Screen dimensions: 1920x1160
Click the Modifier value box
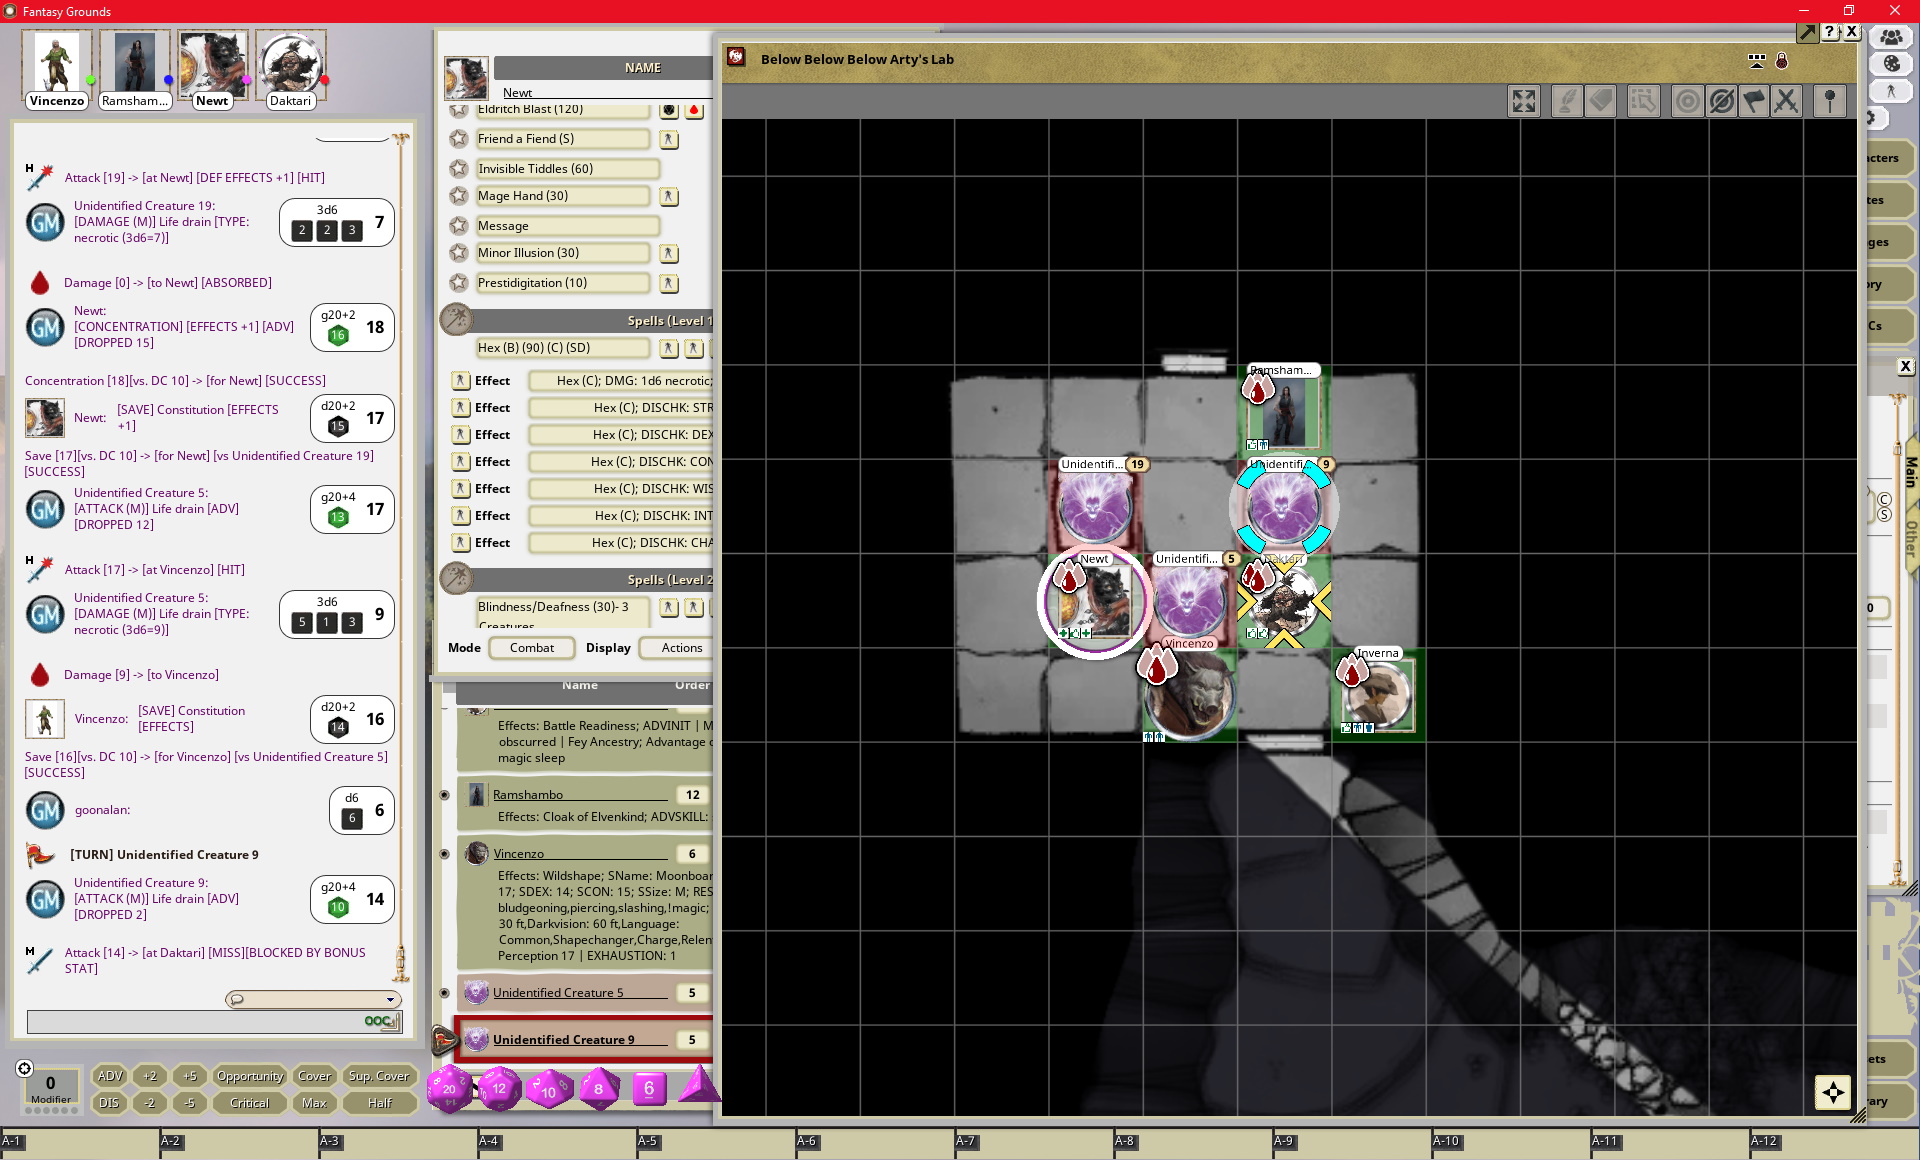point(50,1086)
